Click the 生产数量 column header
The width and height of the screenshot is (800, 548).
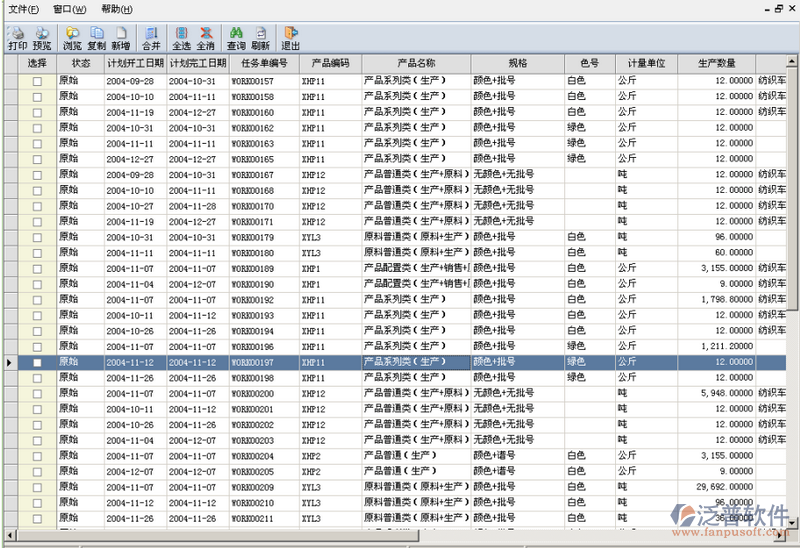click(716, 63)
